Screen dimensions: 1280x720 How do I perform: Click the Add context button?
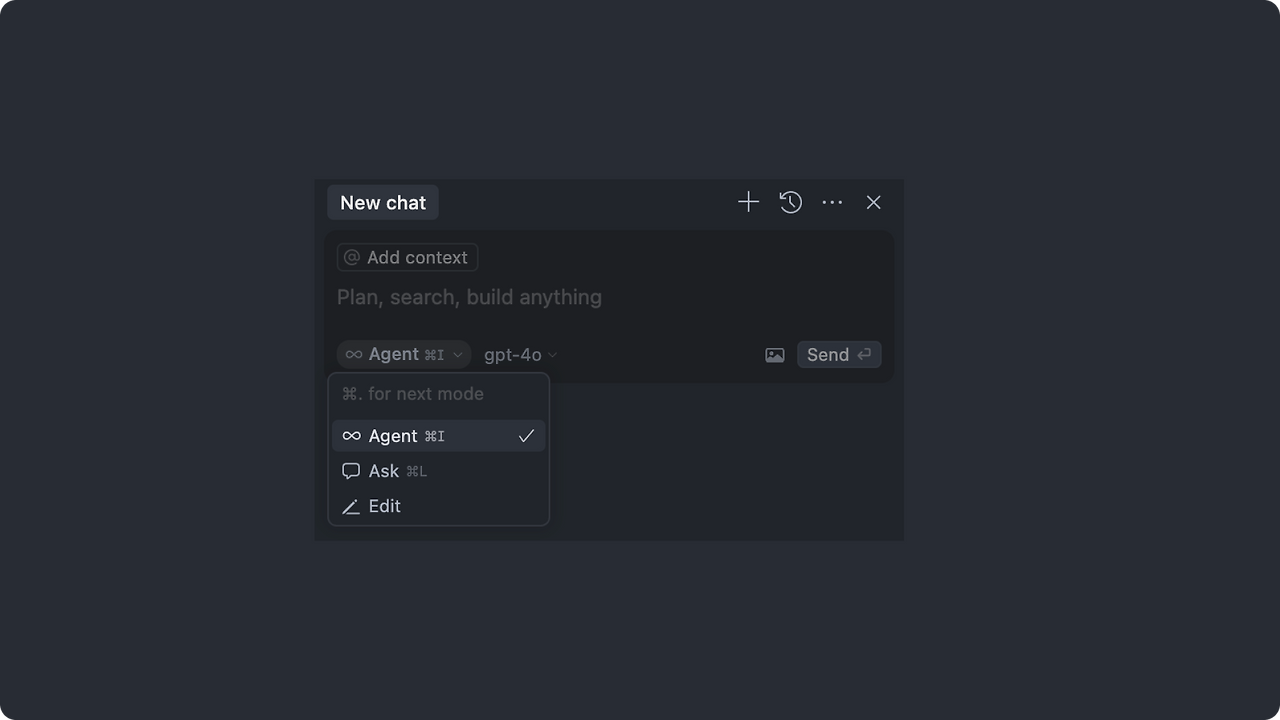pyautogui.click(x=408, y=258)
